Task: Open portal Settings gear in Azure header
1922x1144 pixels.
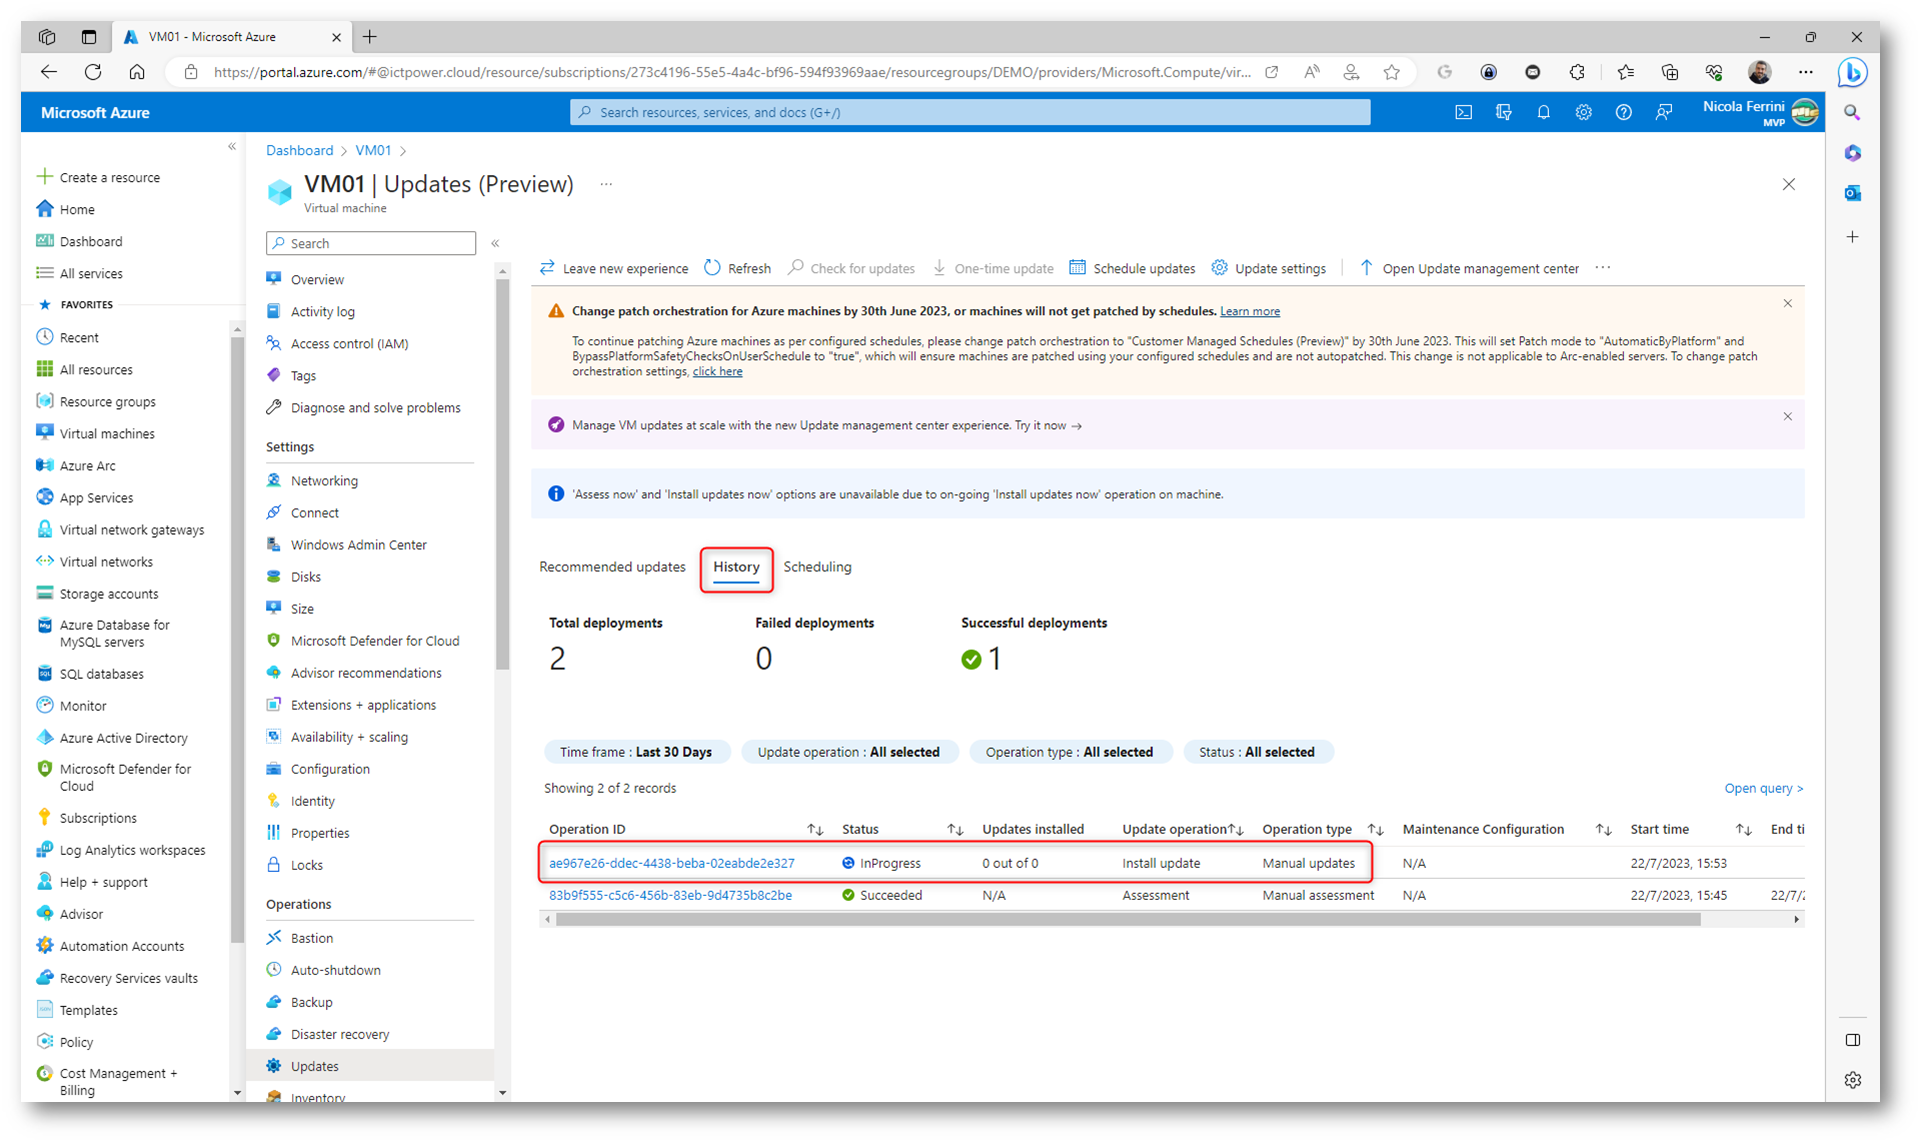Action: coord(1583,113)
